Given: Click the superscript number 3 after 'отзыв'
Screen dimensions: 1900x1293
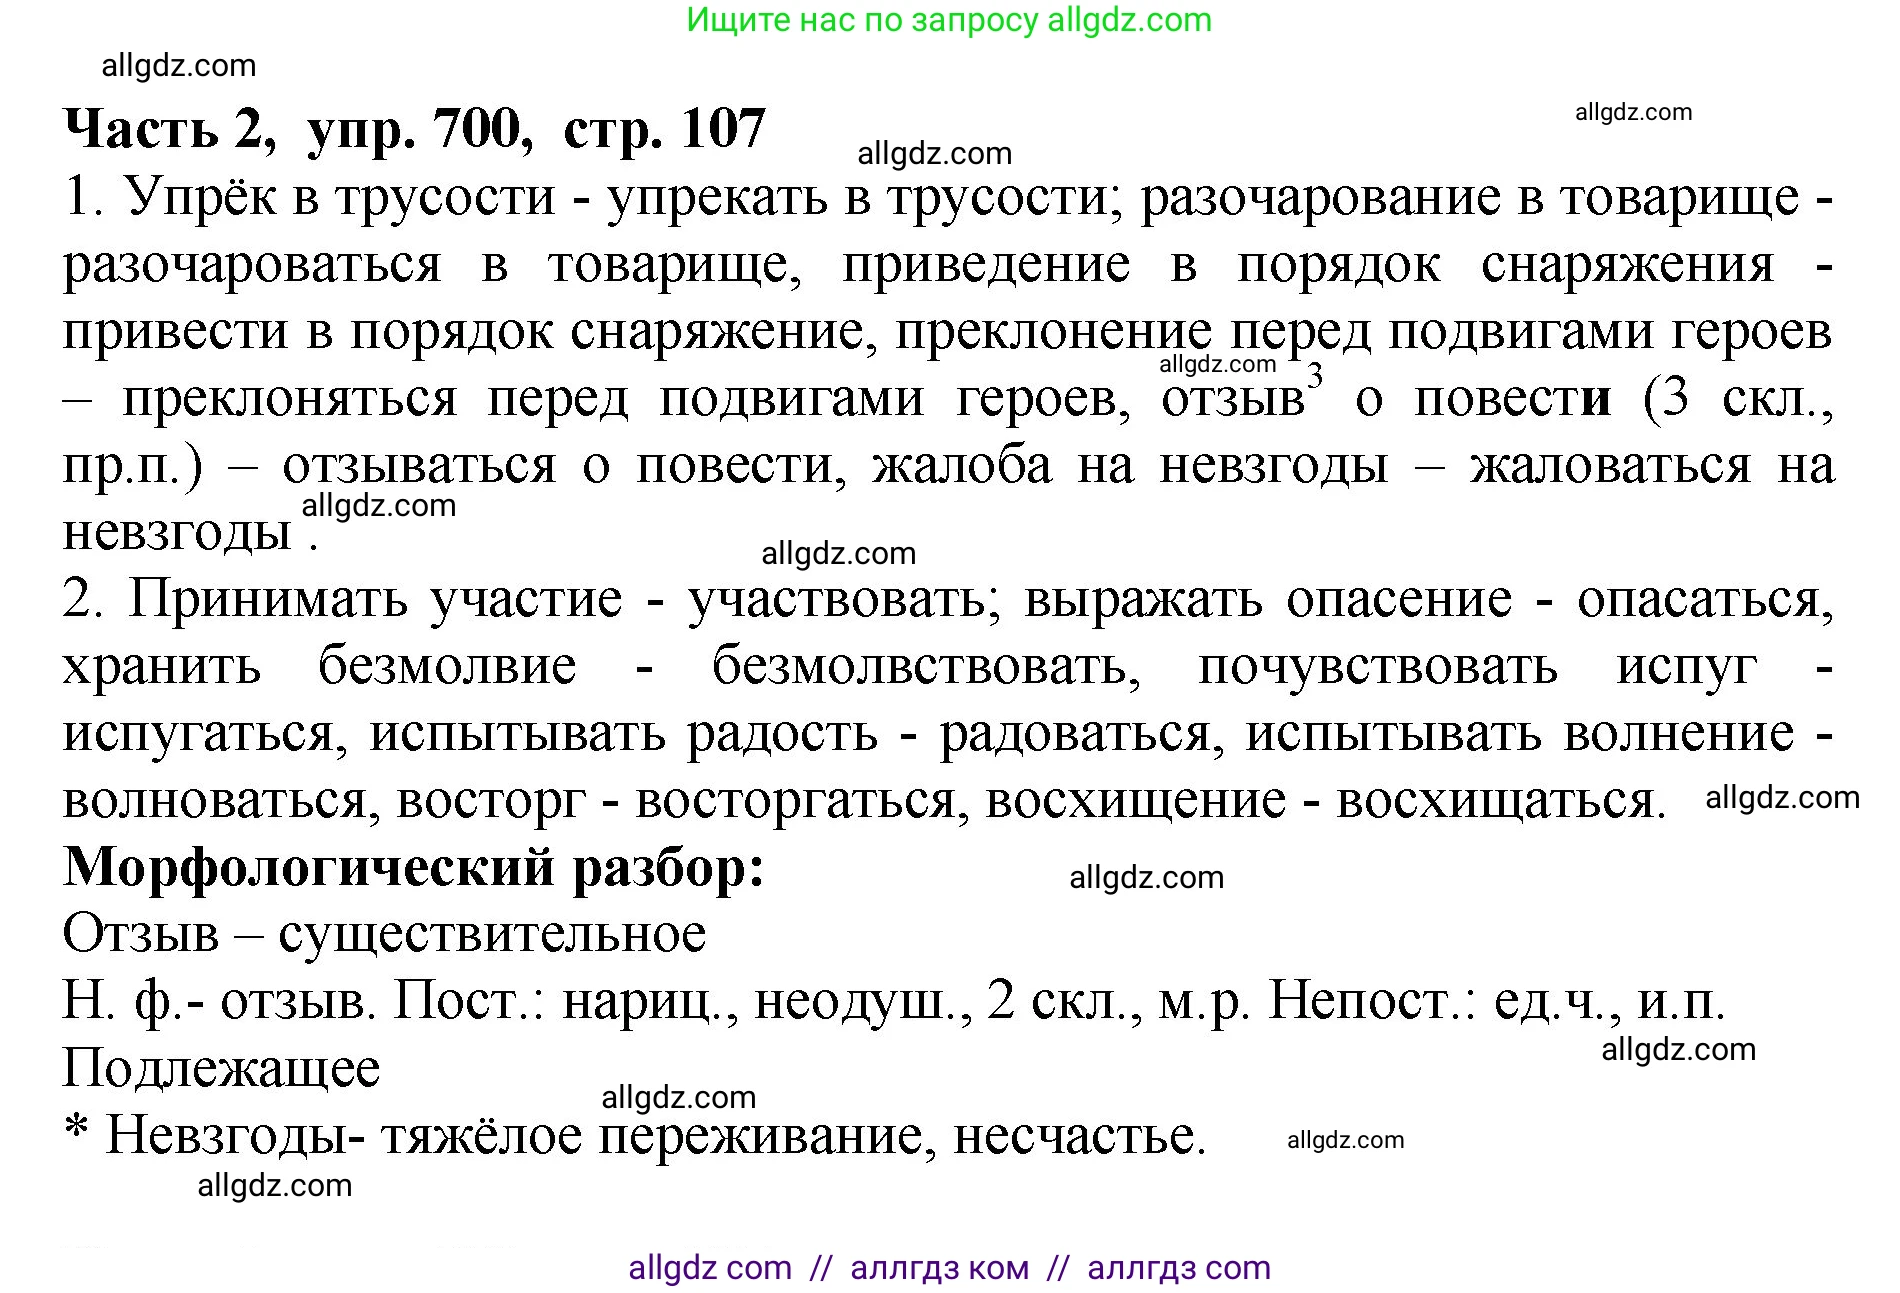Looking at the screenshot, I should (1313, 377).
